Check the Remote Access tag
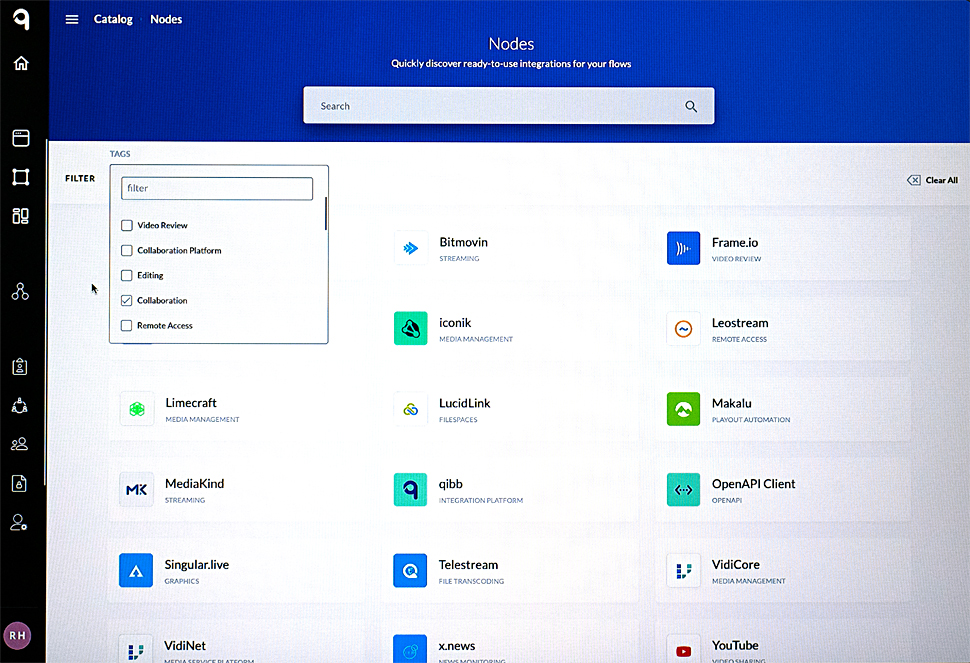The image size is (970, 663). click(x=127, y=325)
